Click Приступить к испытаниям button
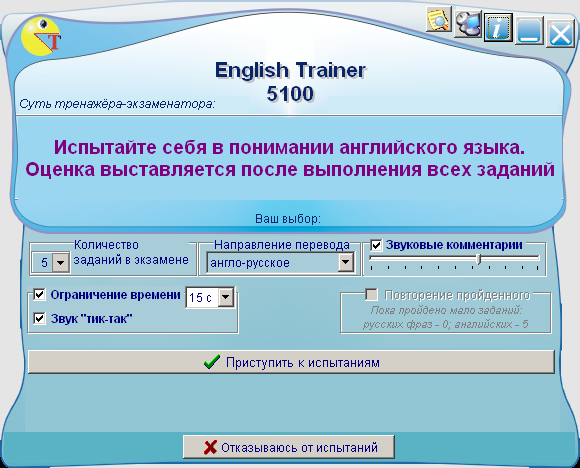580x468 pixels. pos(291,362)
